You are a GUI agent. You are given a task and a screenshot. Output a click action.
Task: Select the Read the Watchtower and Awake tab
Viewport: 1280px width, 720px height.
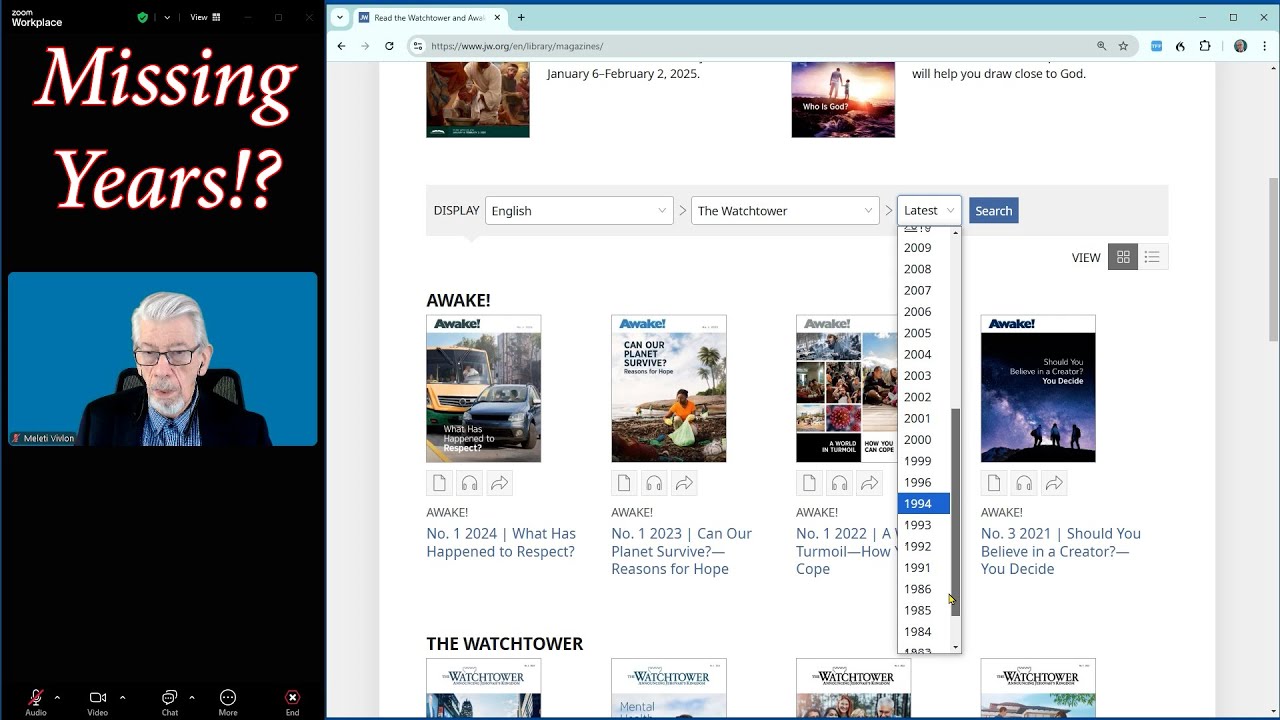pos(430,17)
